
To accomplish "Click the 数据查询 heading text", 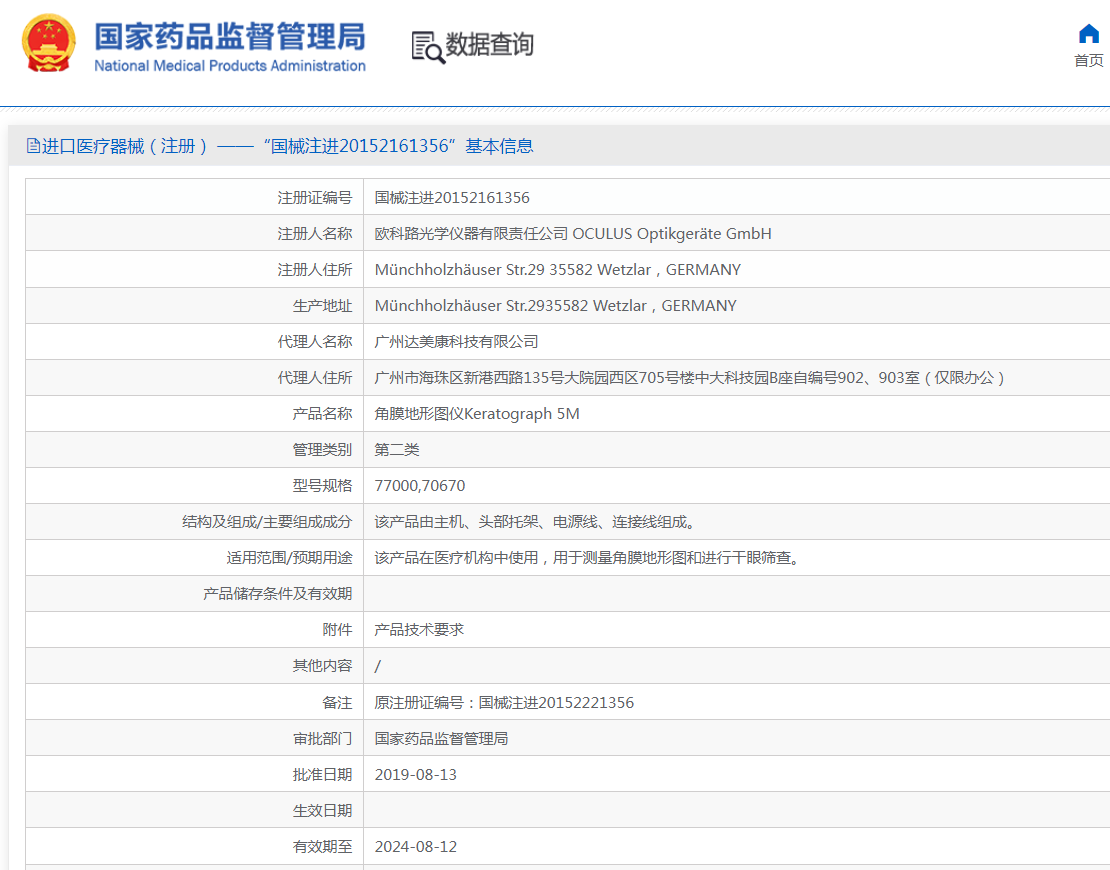I will click(489, 45).
